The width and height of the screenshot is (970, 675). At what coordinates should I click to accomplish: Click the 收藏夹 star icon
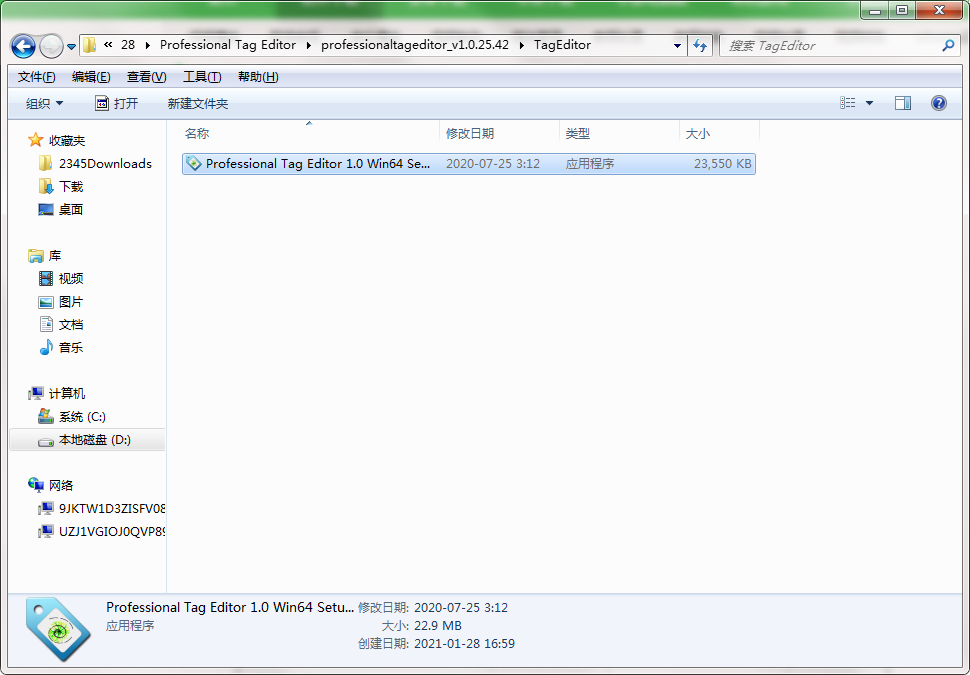(35, 140)
